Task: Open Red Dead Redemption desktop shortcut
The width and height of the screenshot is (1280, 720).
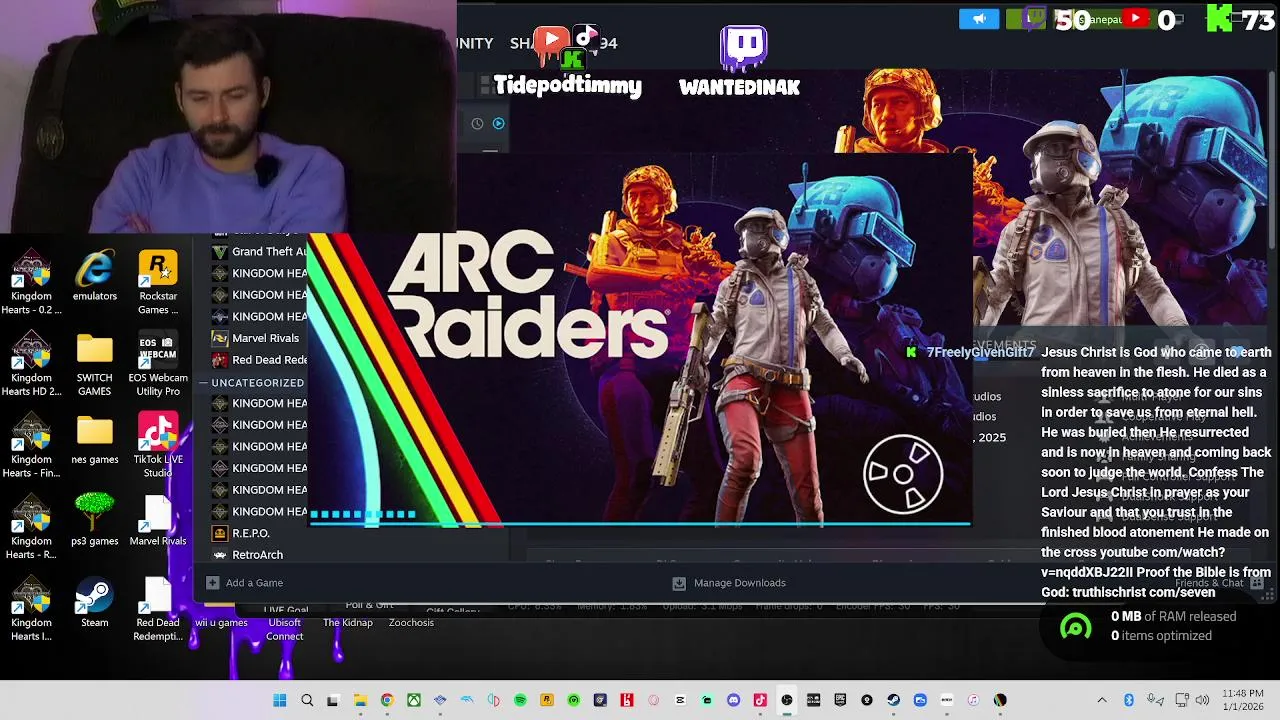Action: (158, 609)
